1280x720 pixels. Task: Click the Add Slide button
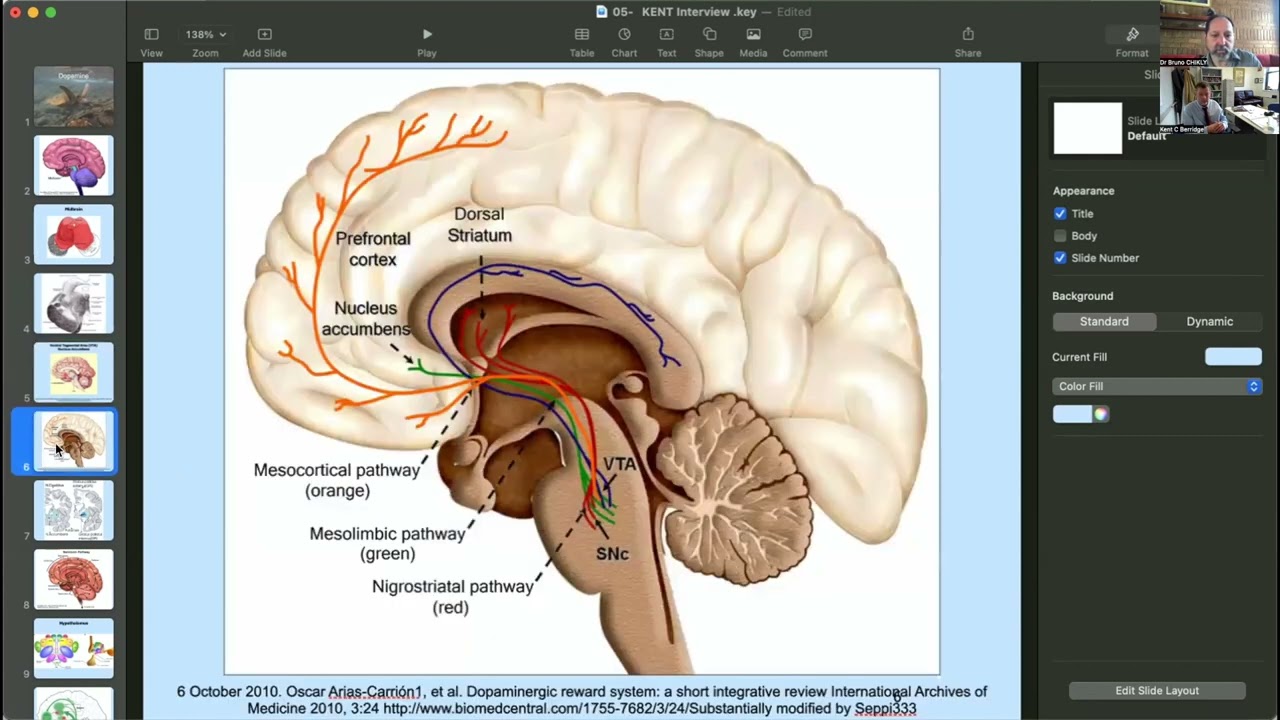[x=264, y=34]
